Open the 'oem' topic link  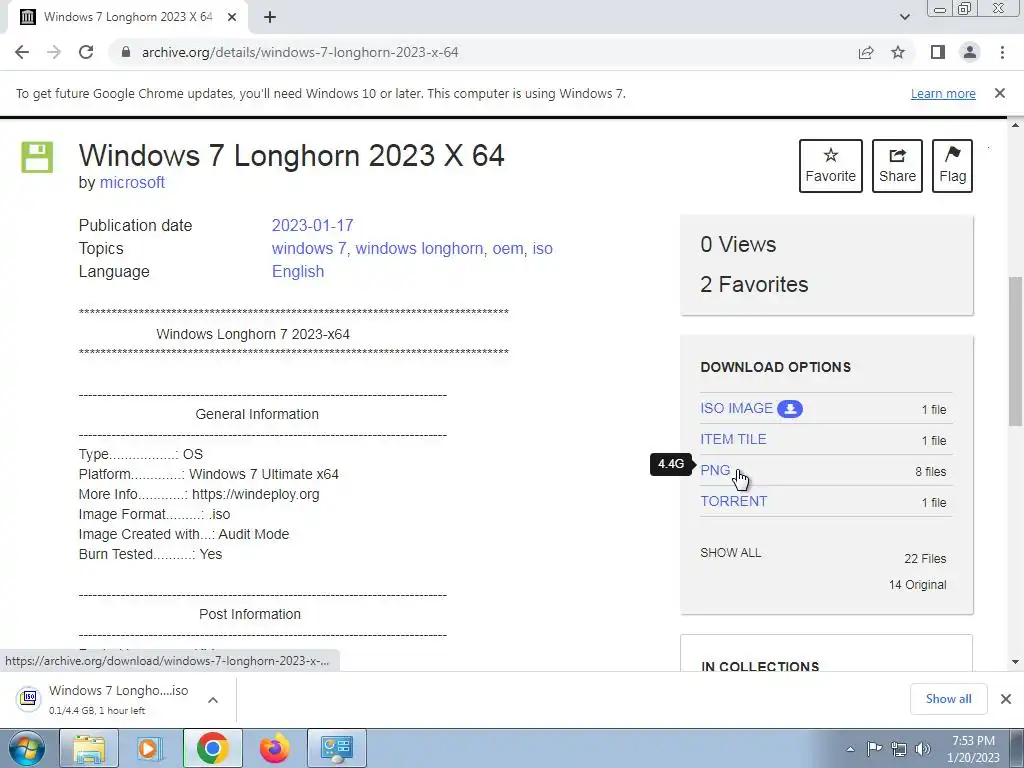click(x=508, y=249)
